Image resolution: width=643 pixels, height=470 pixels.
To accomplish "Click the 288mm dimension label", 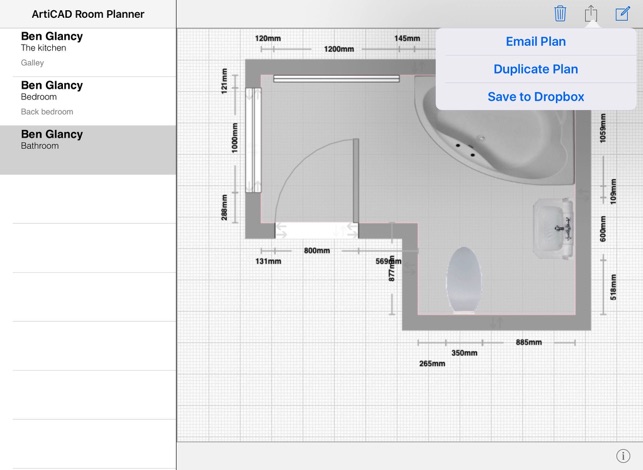I will pyautogui.click(x=224, y=208).
